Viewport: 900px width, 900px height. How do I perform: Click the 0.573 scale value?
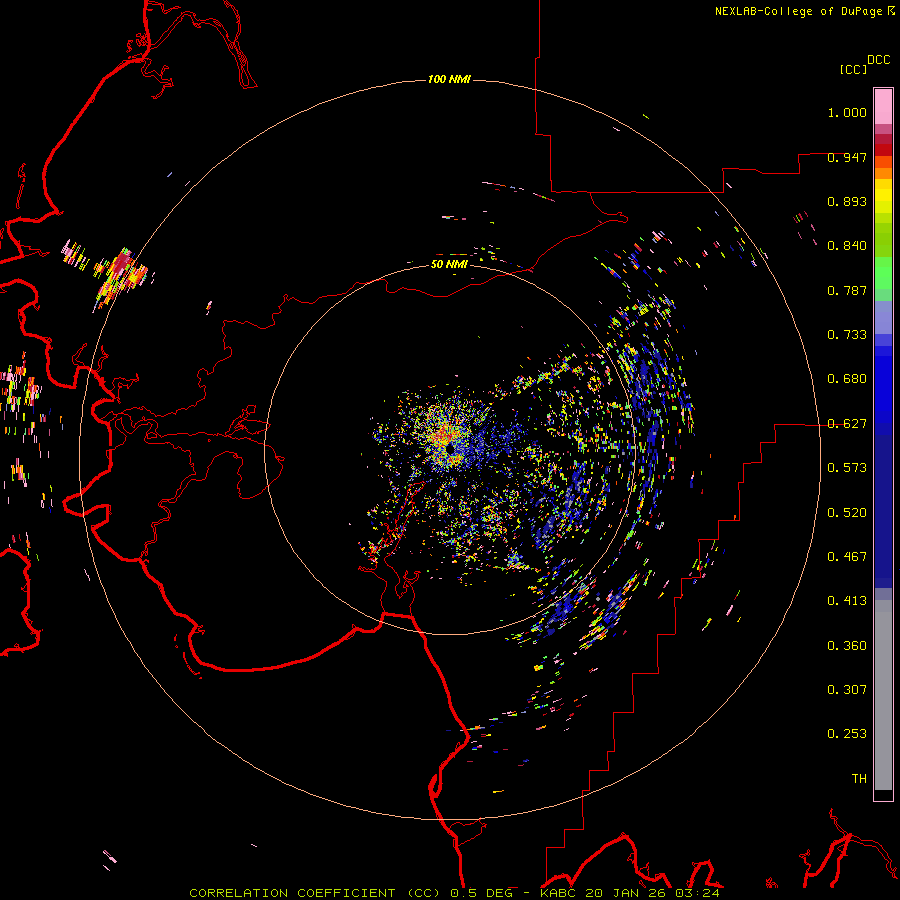(x=847, y=468)
